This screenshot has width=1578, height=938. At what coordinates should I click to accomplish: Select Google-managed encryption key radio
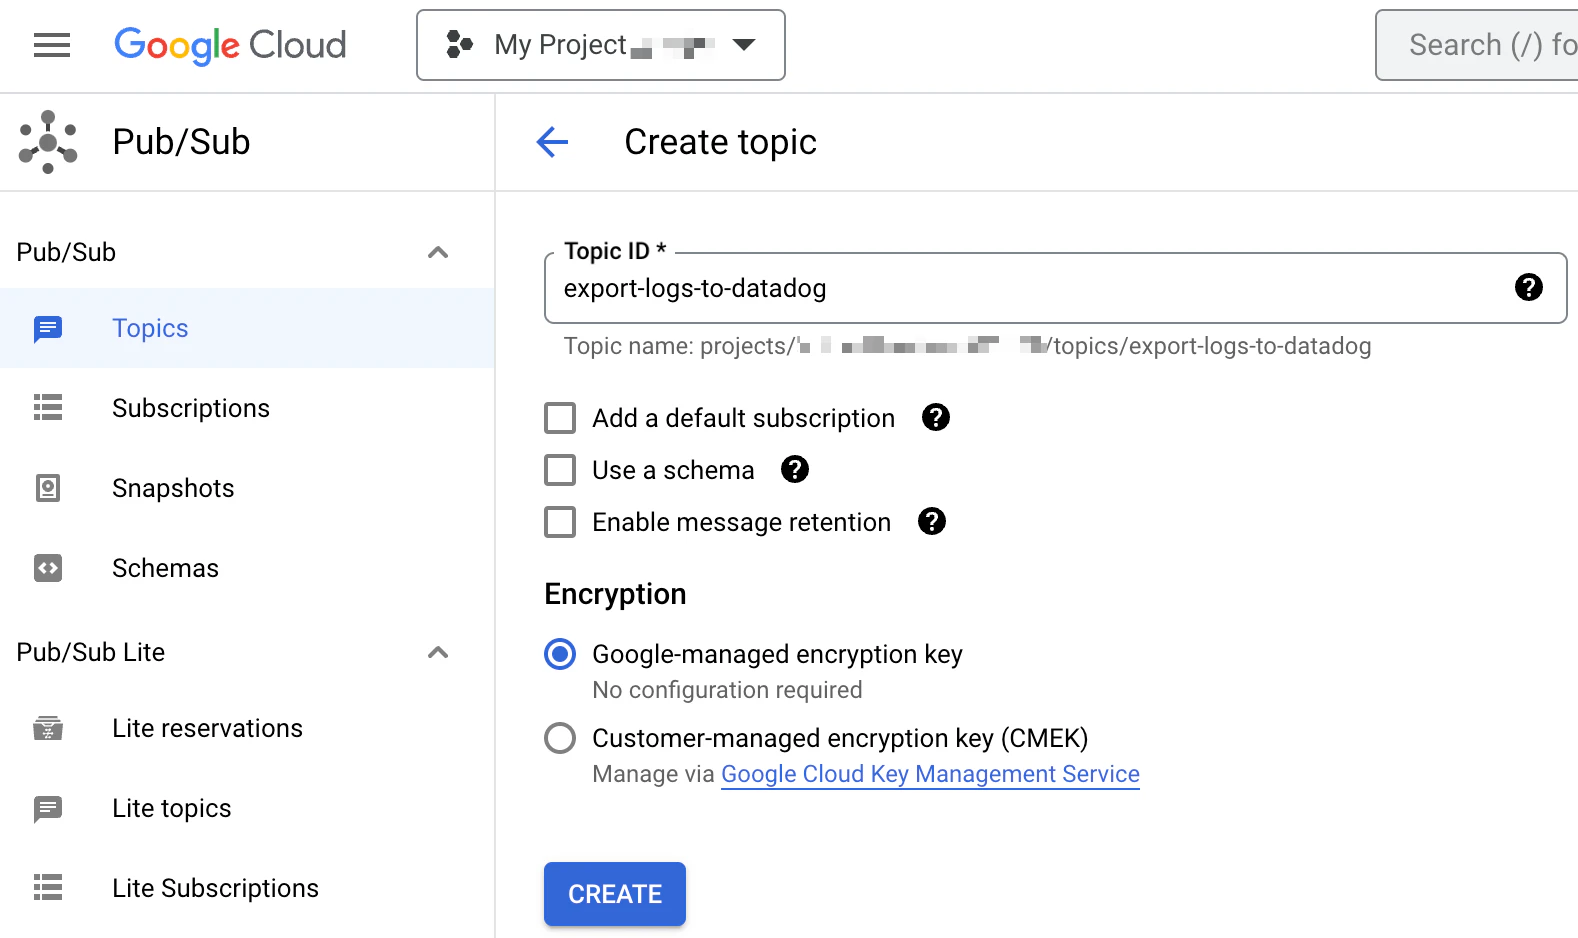coord(560,654)
